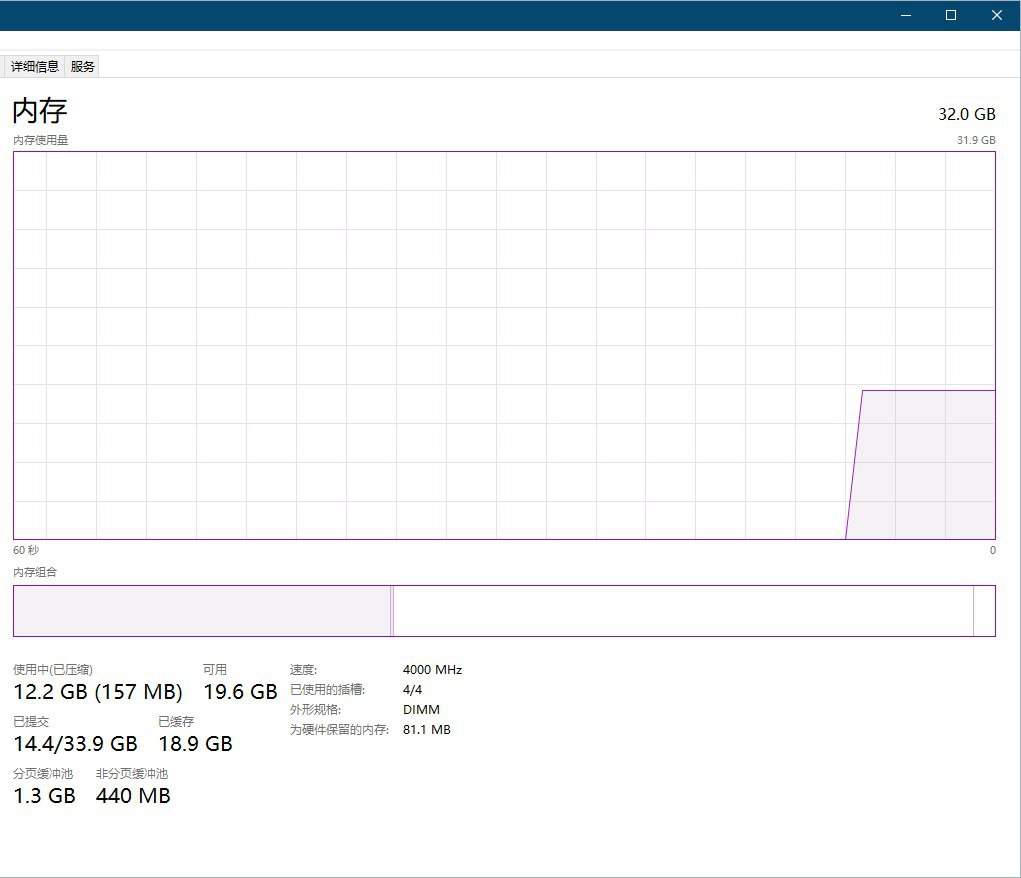Click the 19.6 GB available memory value
1021x878 pixels.
coord(240,692)
